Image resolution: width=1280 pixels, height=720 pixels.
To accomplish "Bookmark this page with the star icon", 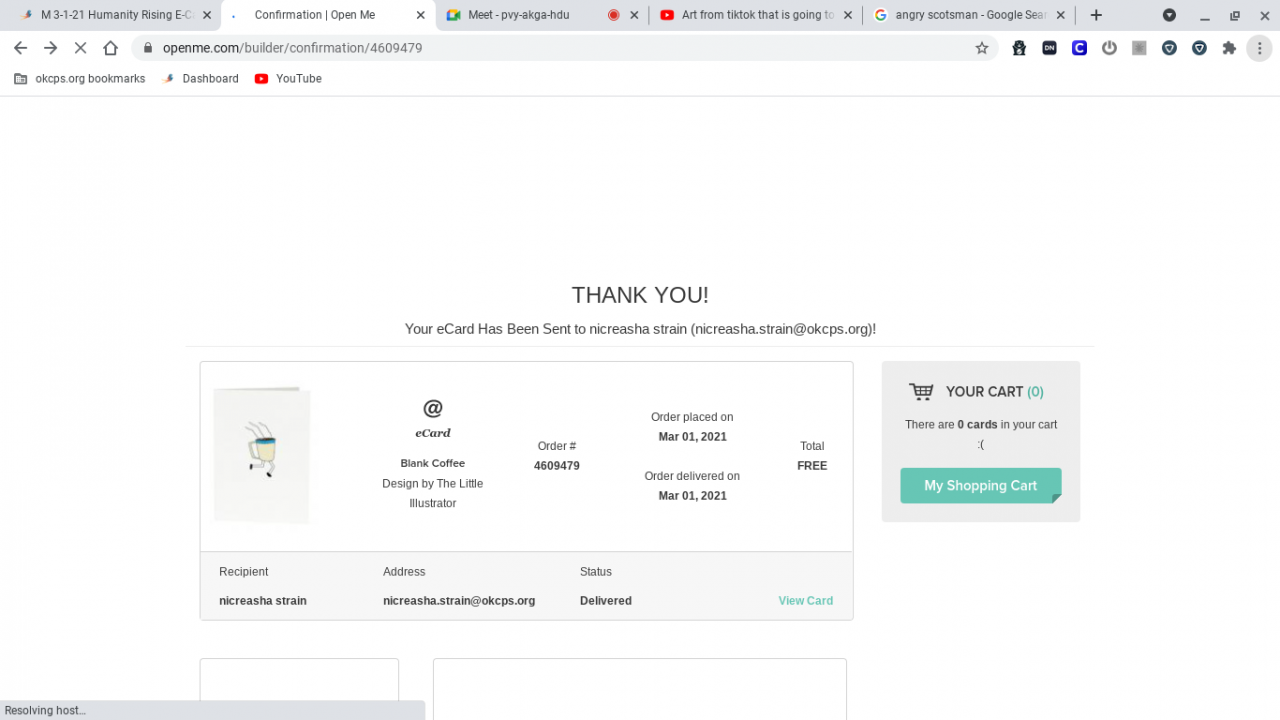I will tap(982, 48).
